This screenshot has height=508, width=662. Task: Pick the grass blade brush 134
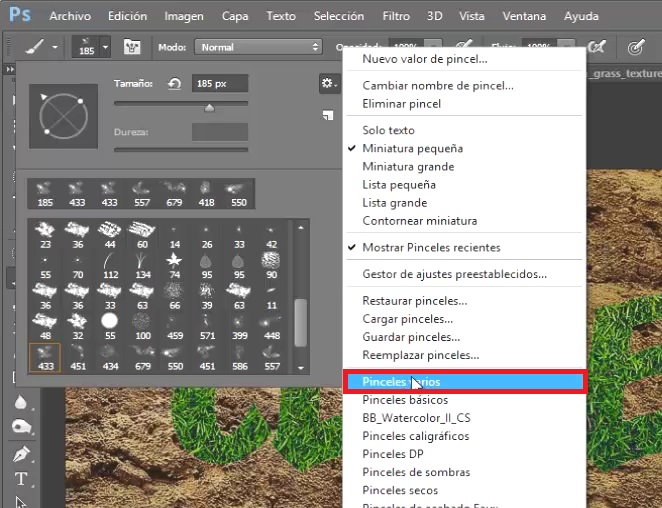142,266
